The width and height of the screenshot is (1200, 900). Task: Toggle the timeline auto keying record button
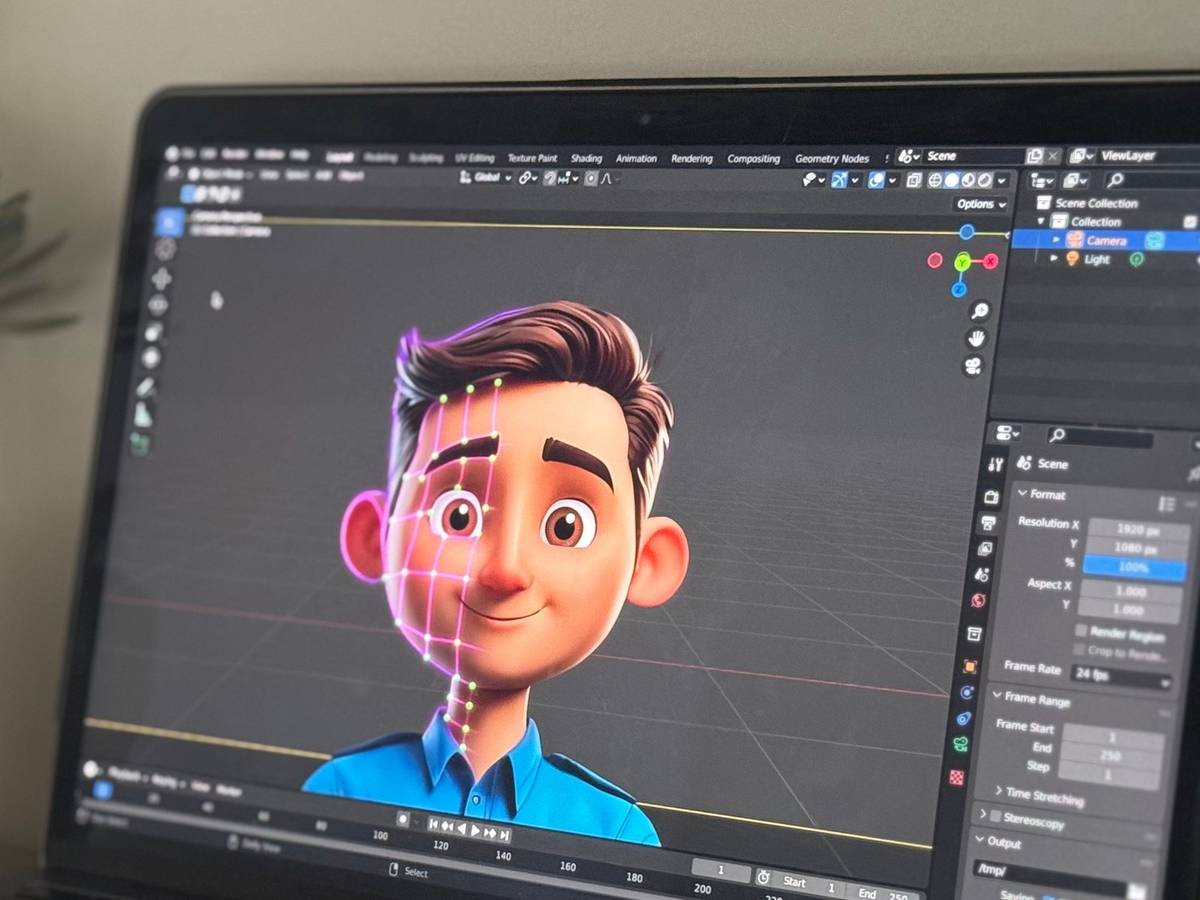pyautogui.click(x=403, y=818)
